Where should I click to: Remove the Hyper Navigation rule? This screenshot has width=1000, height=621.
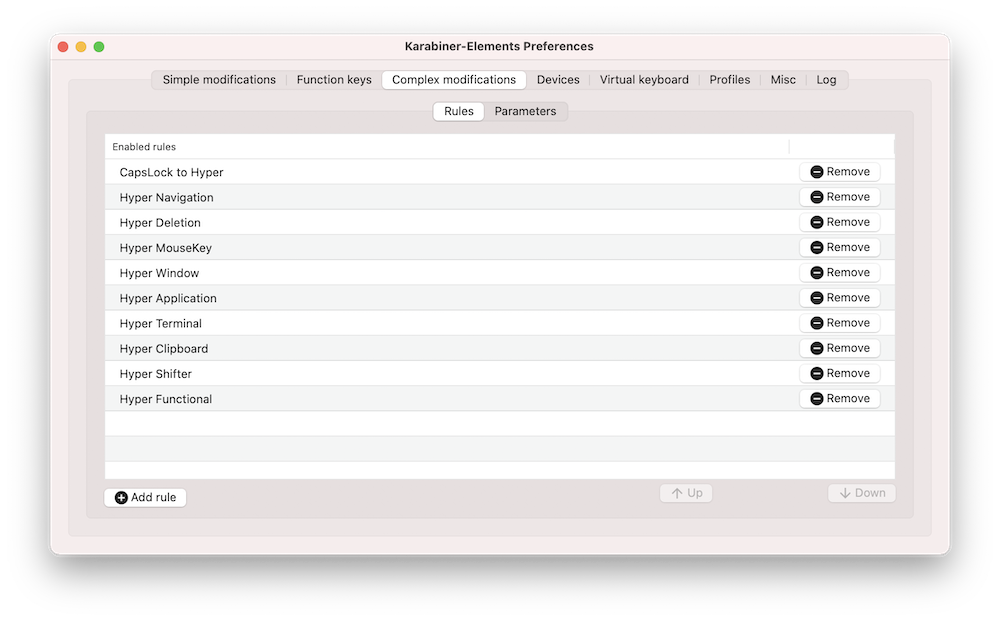point(840,197)
